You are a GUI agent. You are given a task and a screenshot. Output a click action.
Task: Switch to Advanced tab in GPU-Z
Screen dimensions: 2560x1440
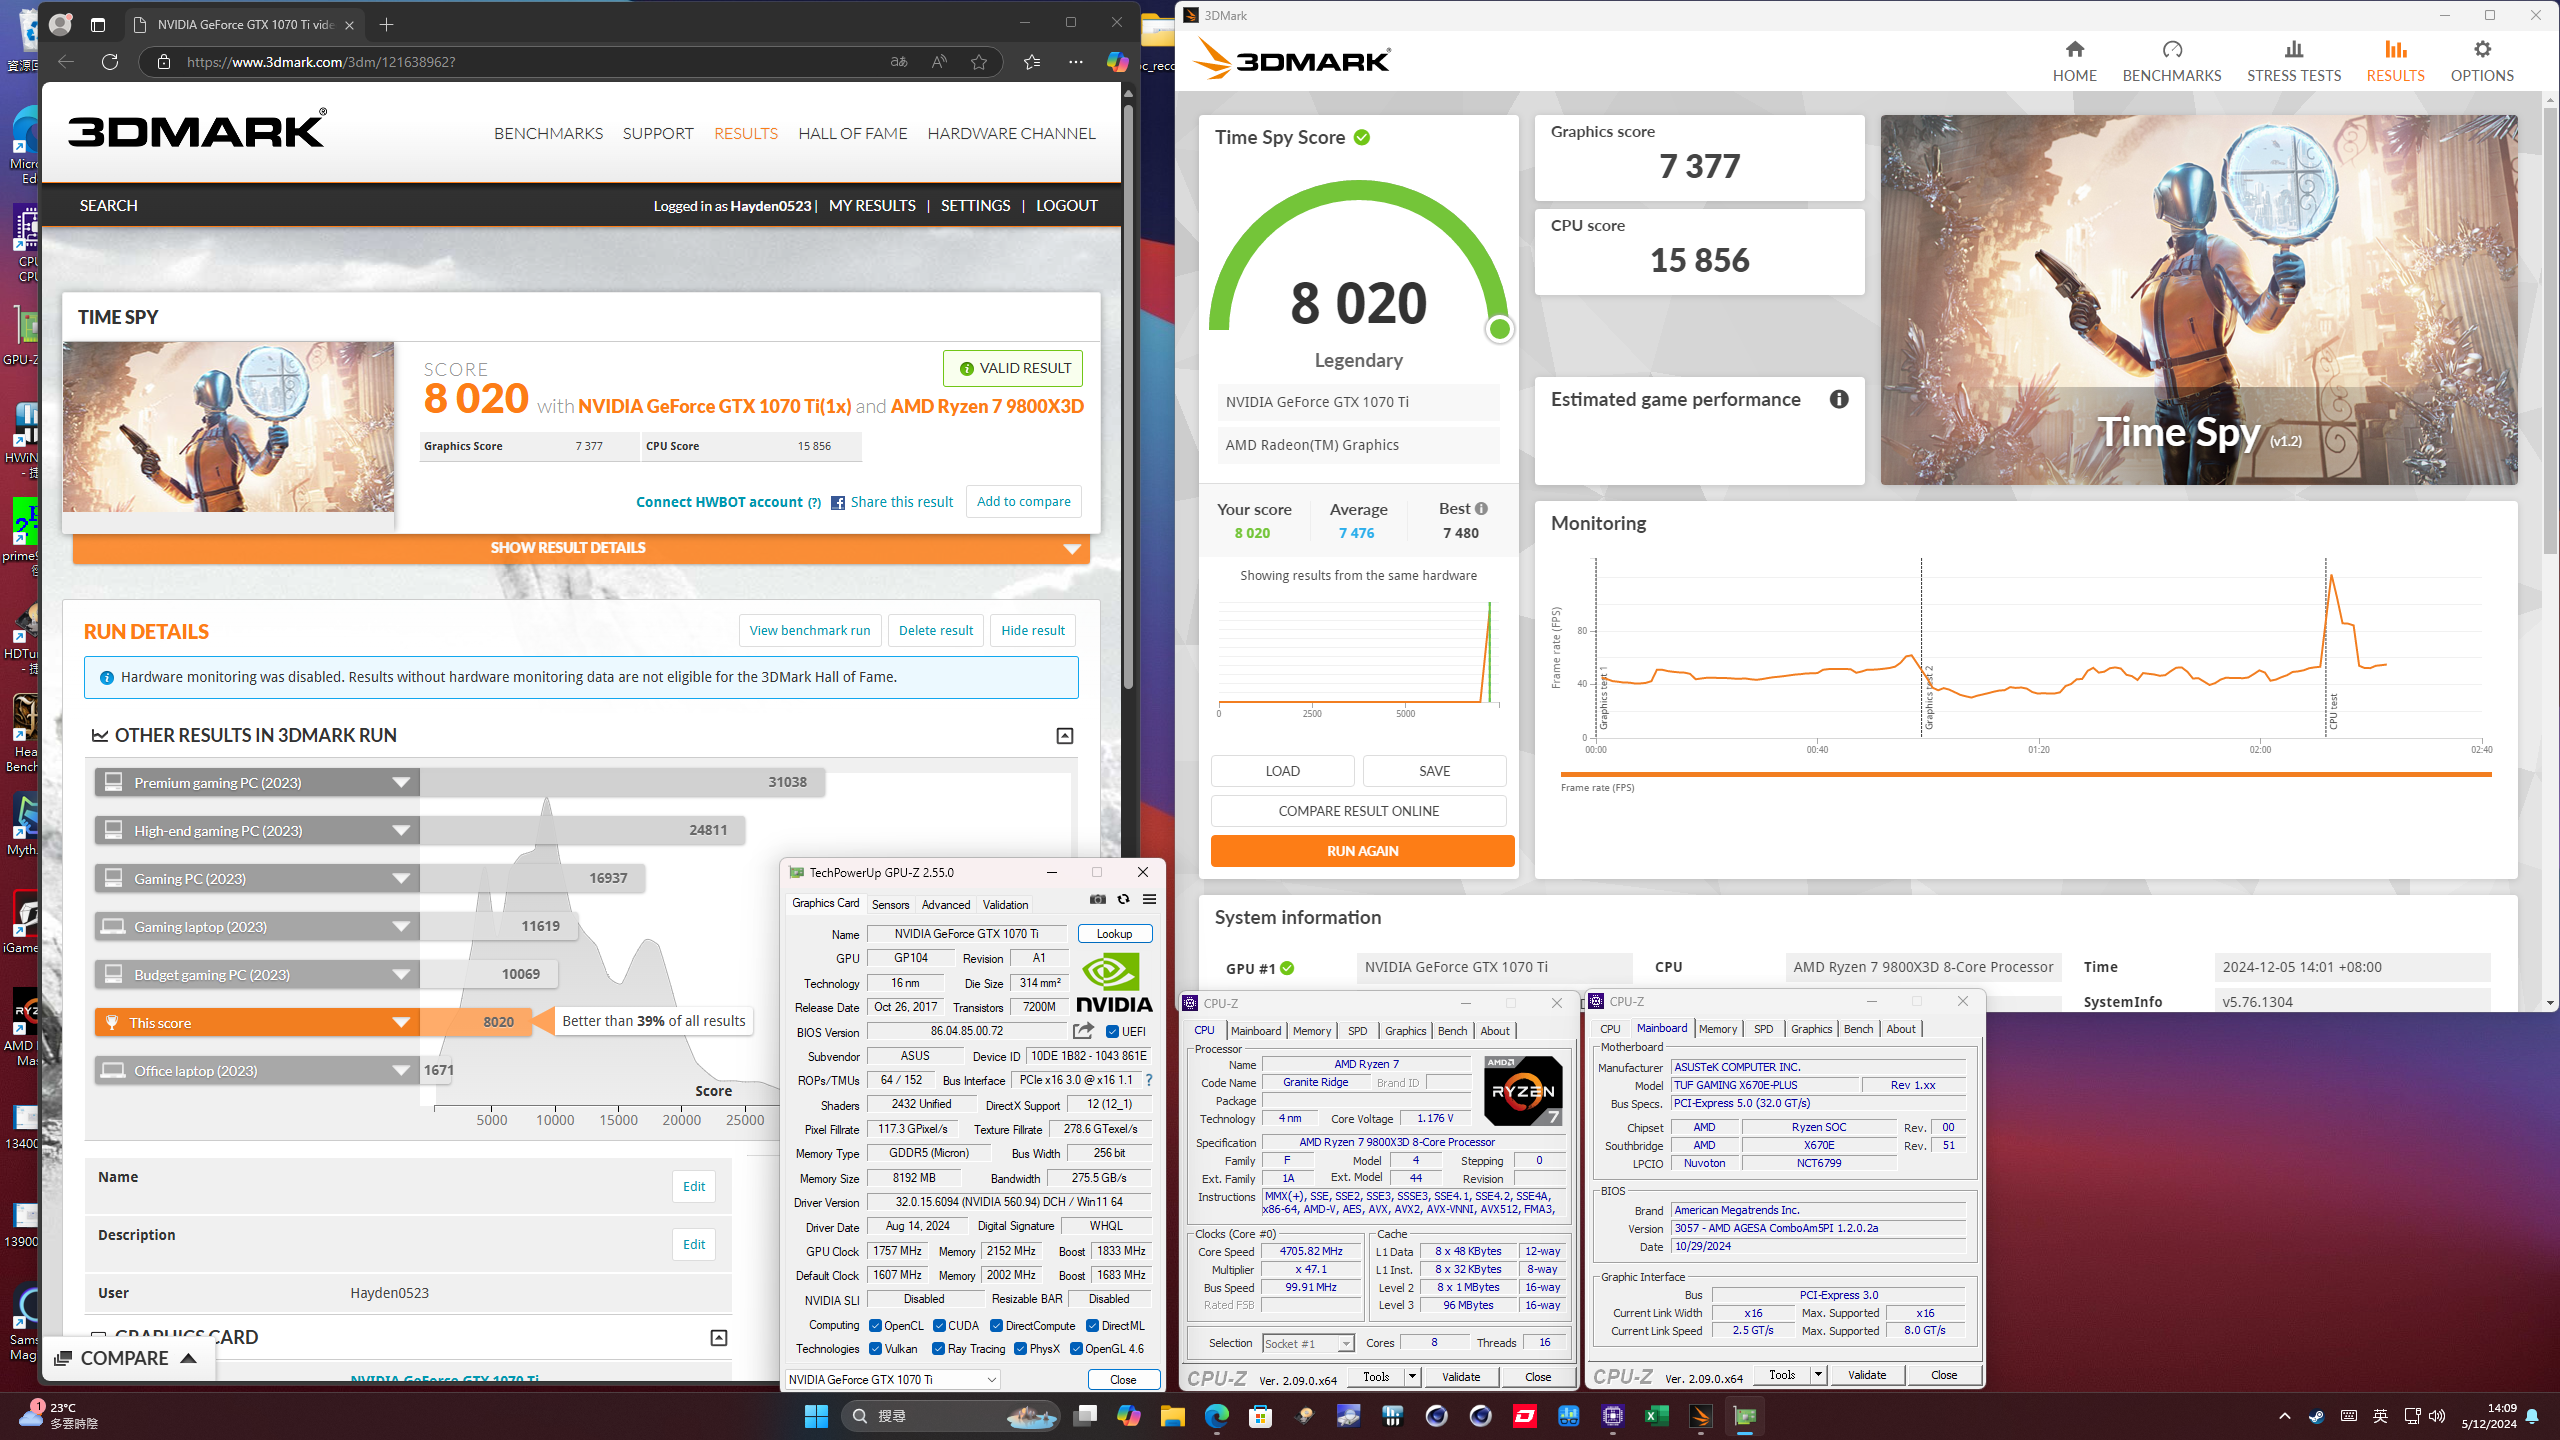pos(946,905)
